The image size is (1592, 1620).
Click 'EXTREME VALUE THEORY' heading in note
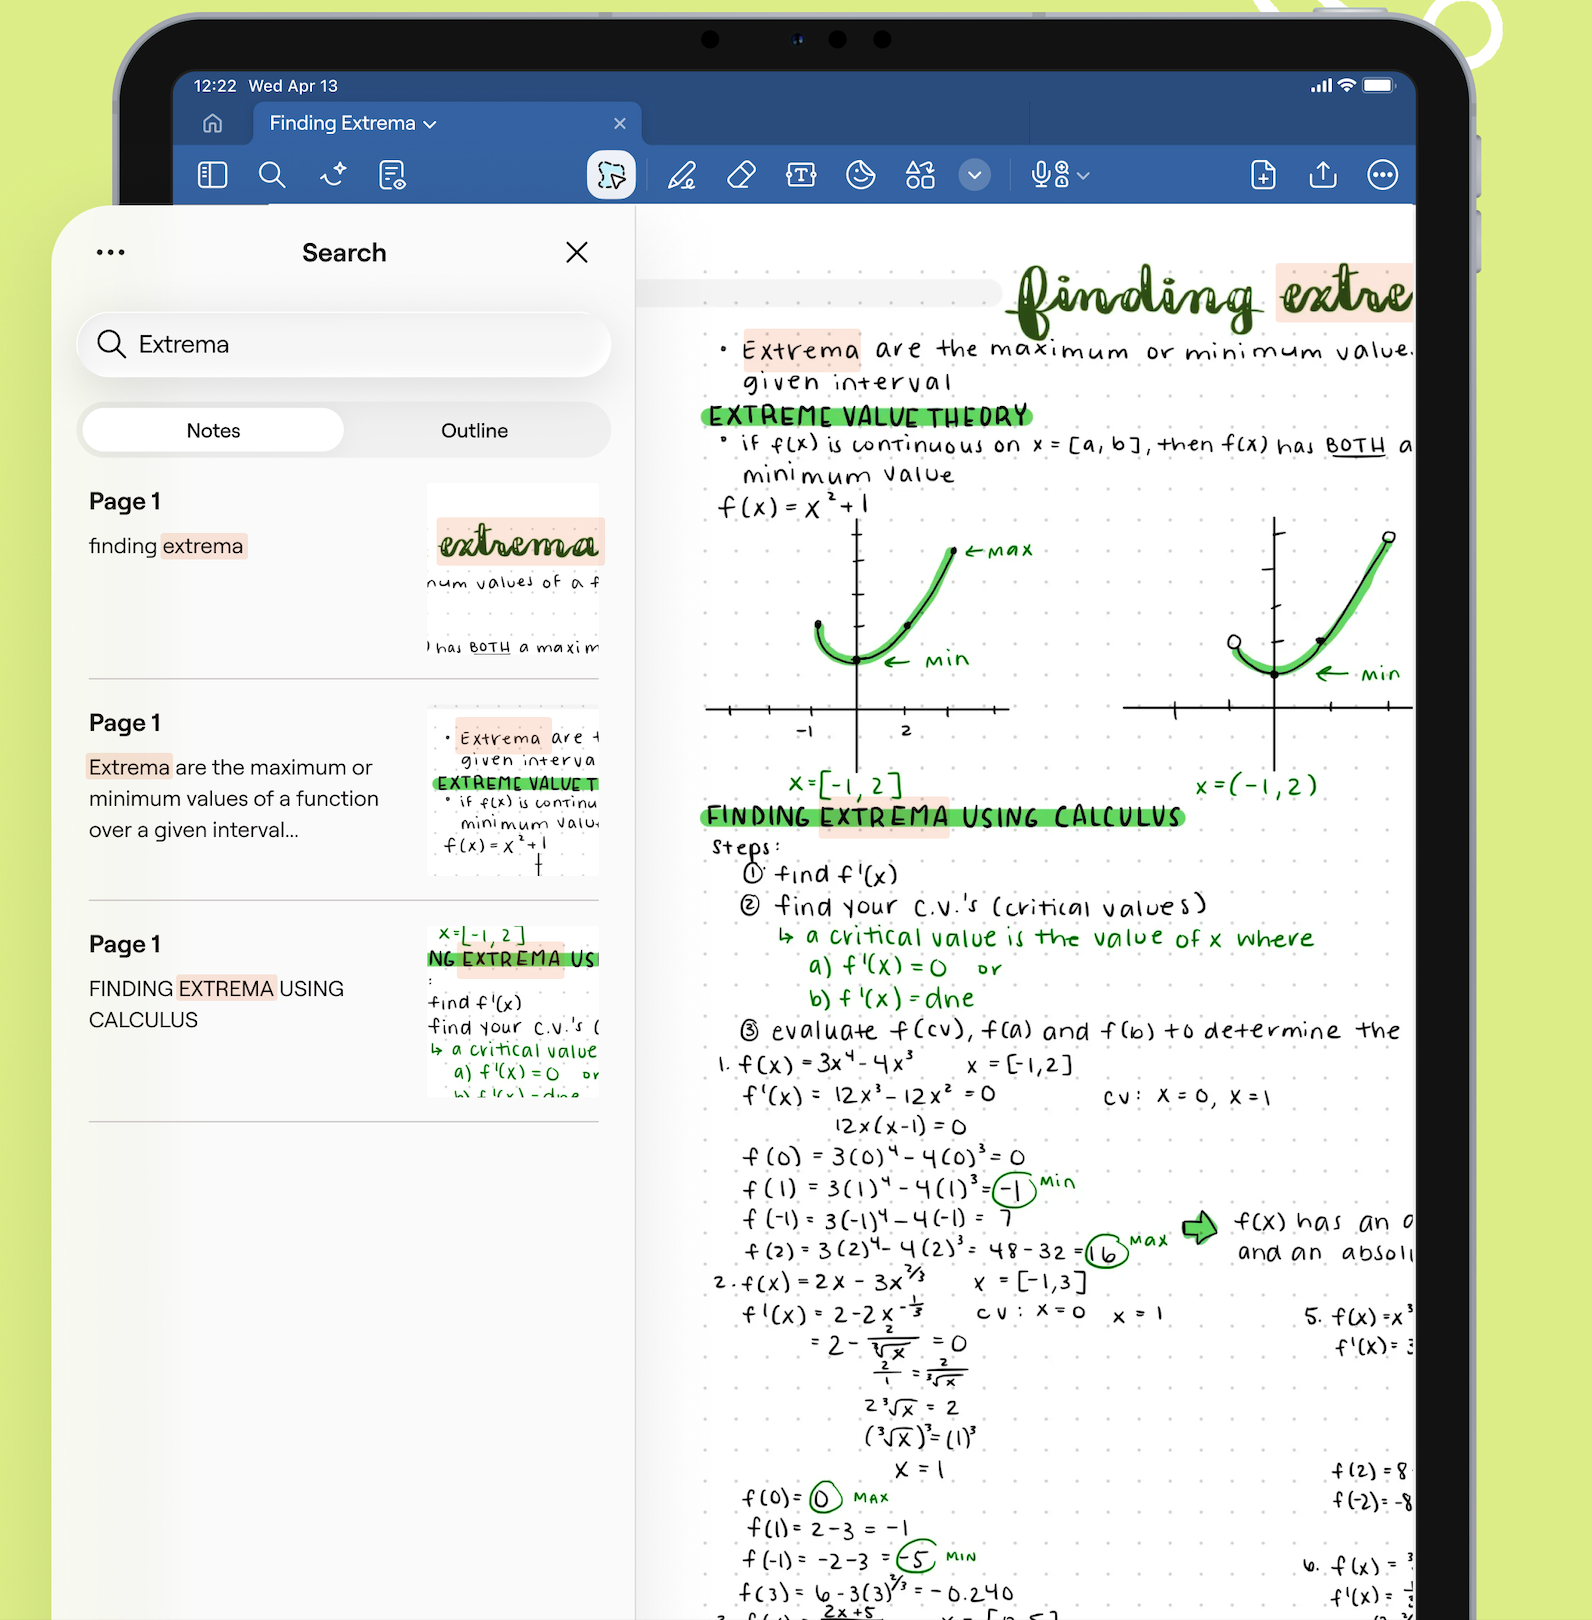click(x=867, y=415)
